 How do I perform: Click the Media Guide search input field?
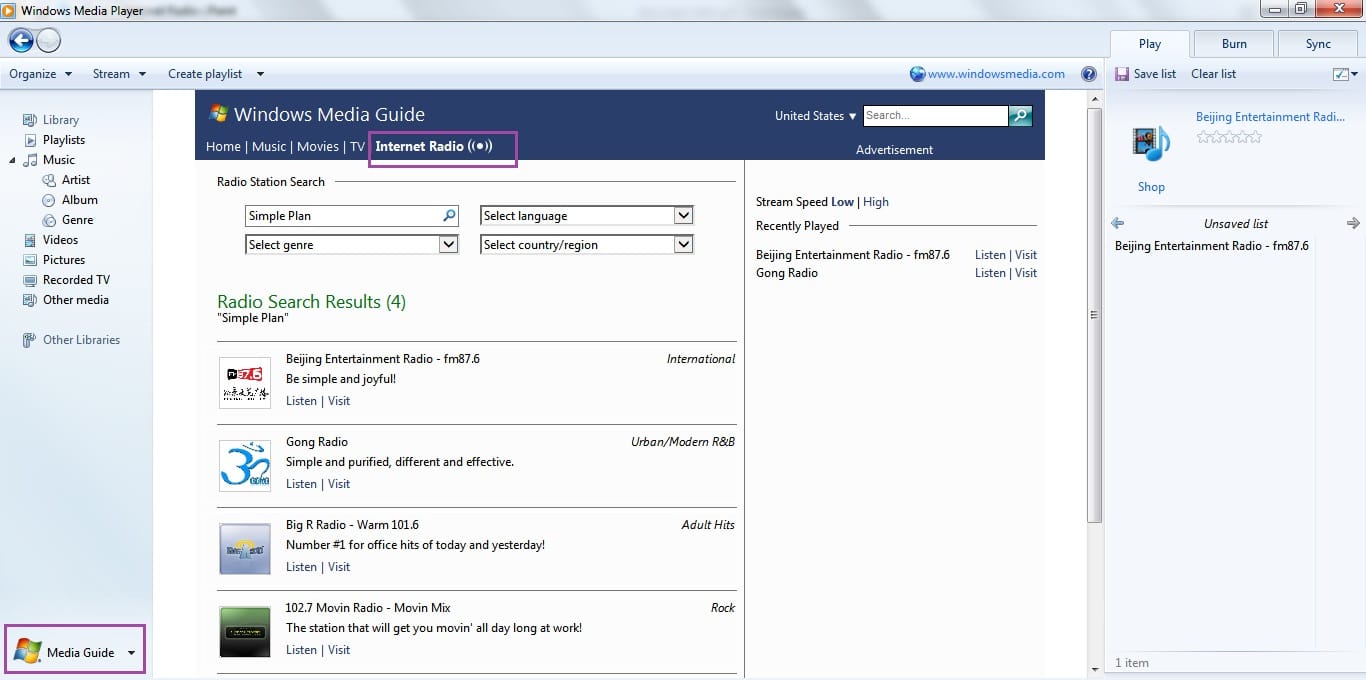click(x=936, y=116)
